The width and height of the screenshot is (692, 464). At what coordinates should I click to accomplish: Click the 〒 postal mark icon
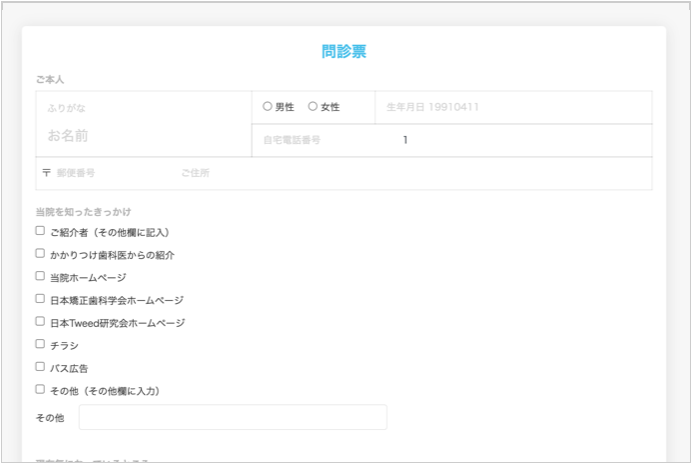tap(46, 173)
